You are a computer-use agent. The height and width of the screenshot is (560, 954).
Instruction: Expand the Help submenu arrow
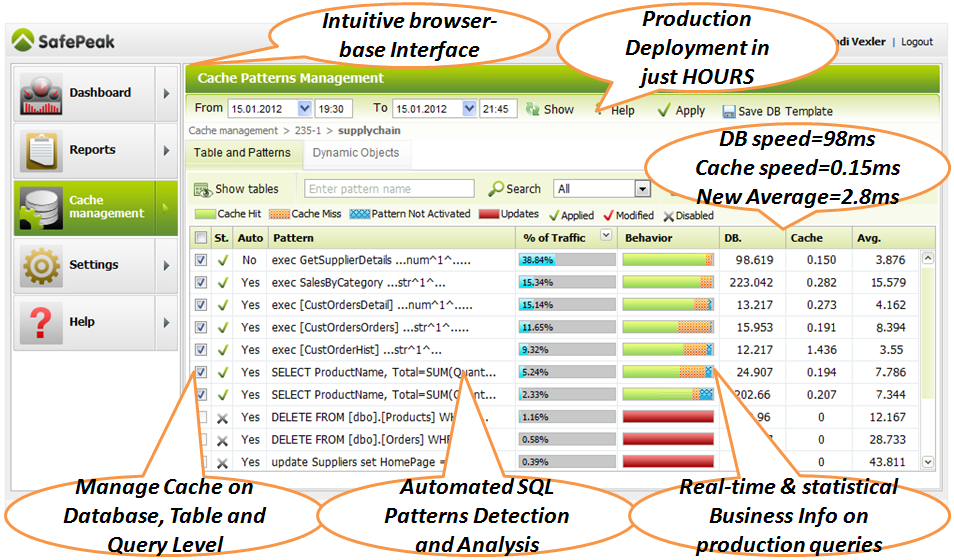point(166,323)
